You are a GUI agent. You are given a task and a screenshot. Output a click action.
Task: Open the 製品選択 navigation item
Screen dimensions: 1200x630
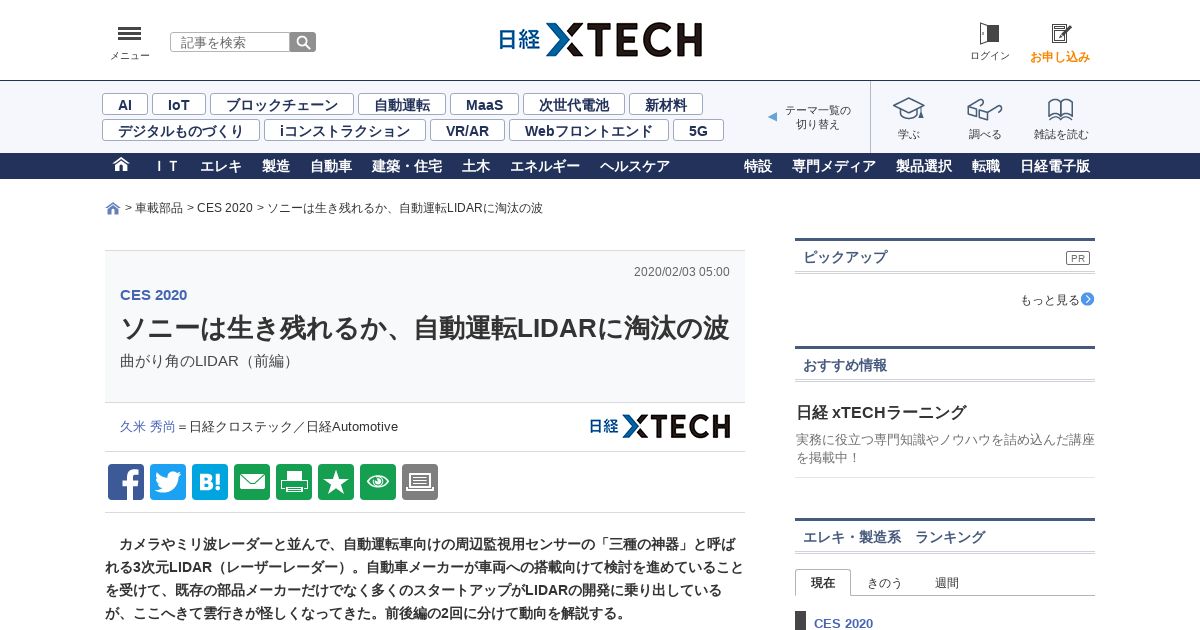[924, 166]
